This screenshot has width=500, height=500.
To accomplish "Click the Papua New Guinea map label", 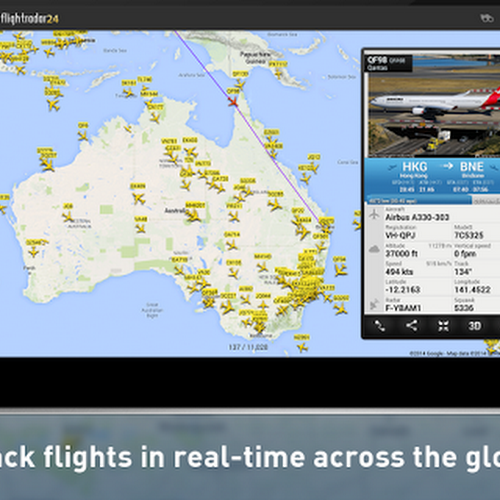I will (255, 58).
